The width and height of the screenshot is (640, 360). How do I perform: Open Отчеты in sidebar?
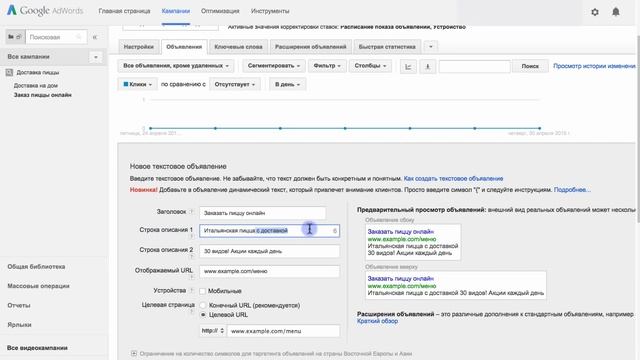tap(19, 305)
